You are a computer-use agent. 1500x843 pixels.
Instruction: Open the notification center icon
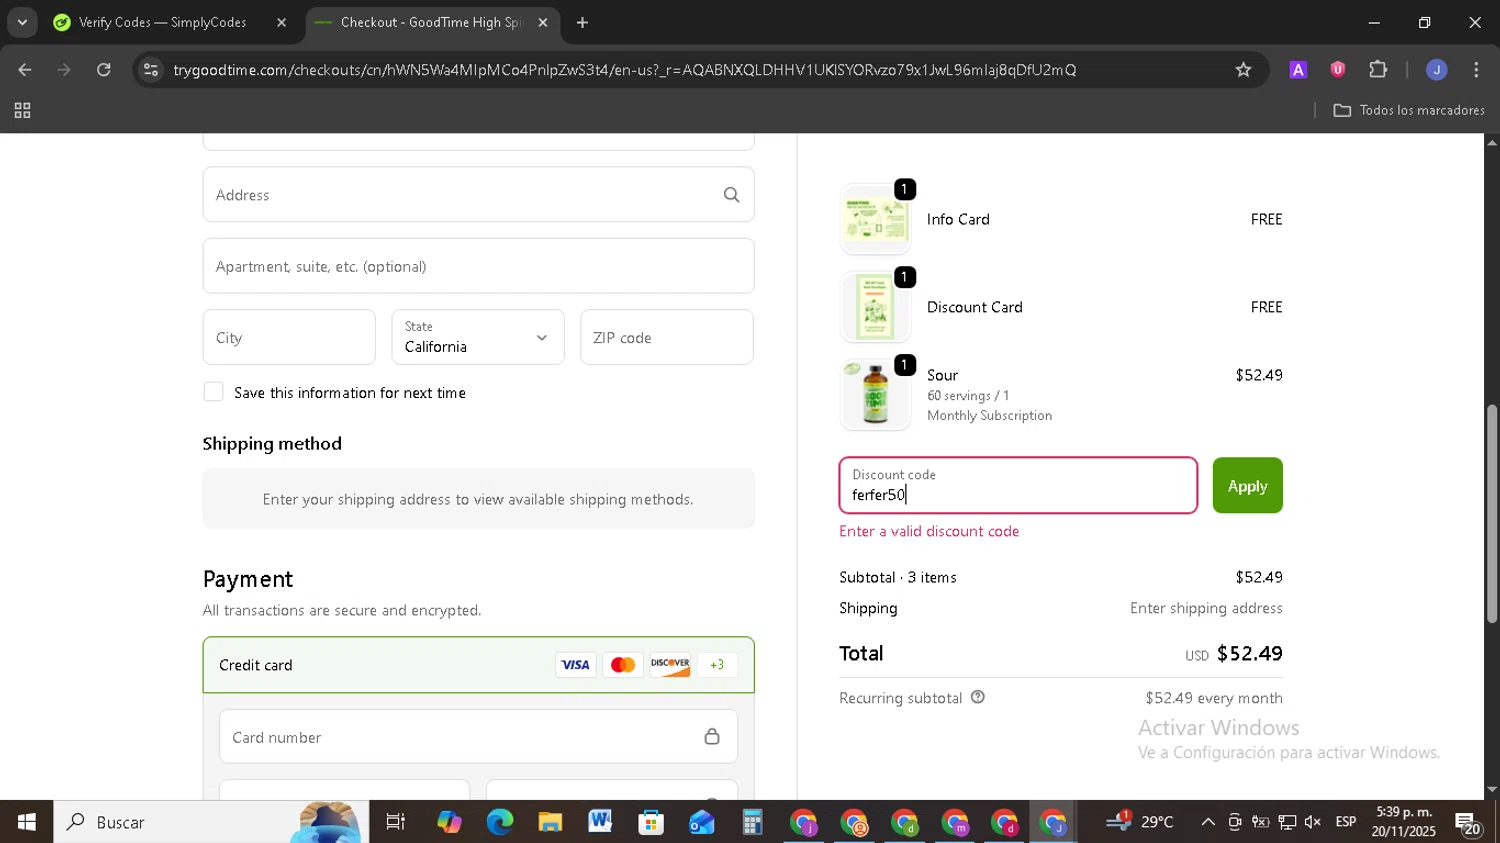pos(1468,823)
